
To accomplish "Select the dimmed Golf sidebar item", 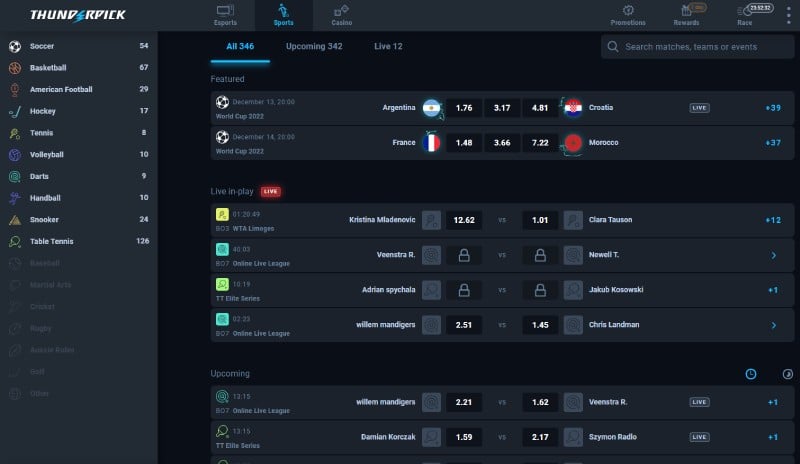I will (x=79, y=372).
